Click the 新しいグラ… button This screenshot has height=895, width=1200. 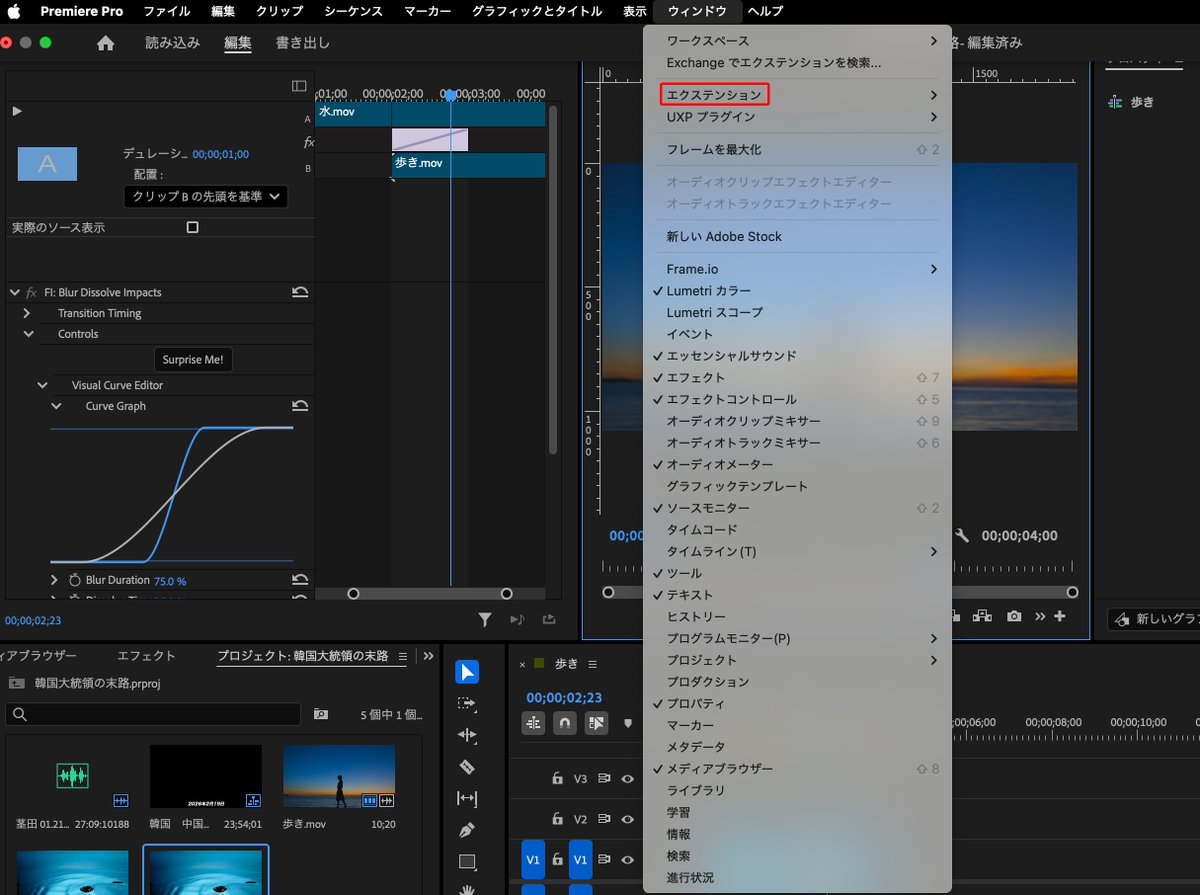pyautogui.click(x=1155, y=619)
